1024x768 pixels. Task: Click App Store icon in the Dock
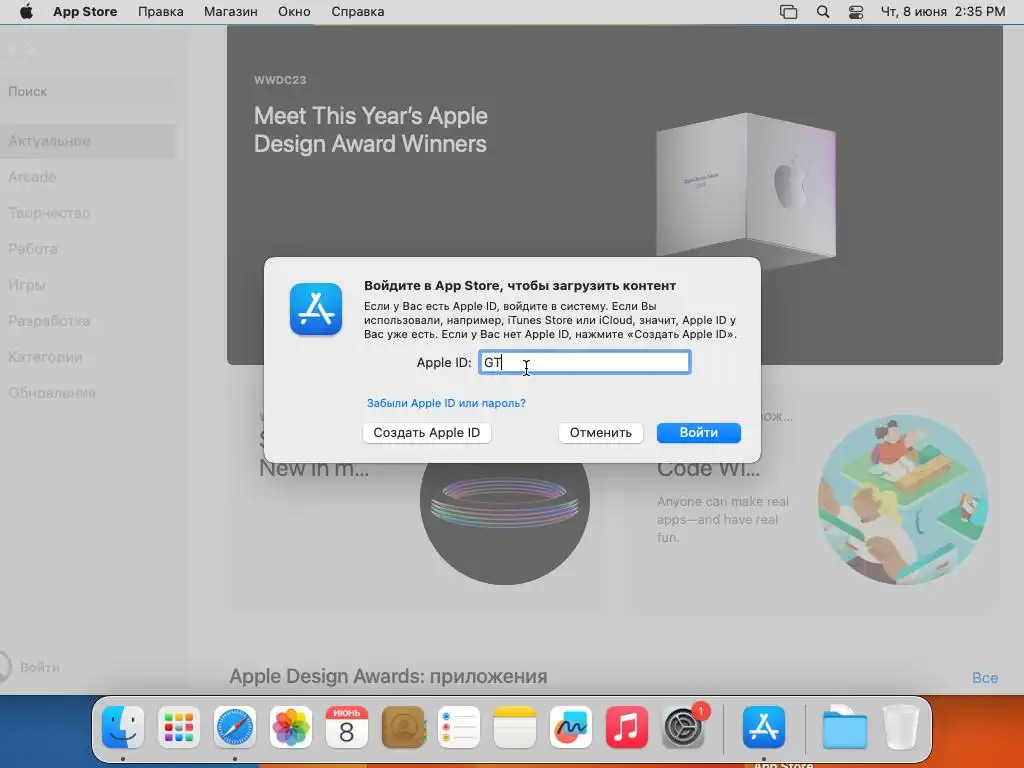click(764, 727)
